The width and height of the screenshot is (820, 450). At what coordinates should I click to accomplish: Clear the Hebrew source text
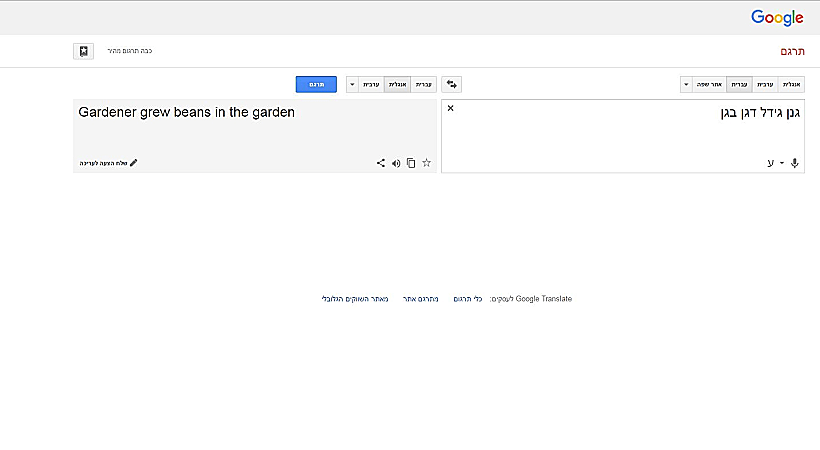coord(450,108)
